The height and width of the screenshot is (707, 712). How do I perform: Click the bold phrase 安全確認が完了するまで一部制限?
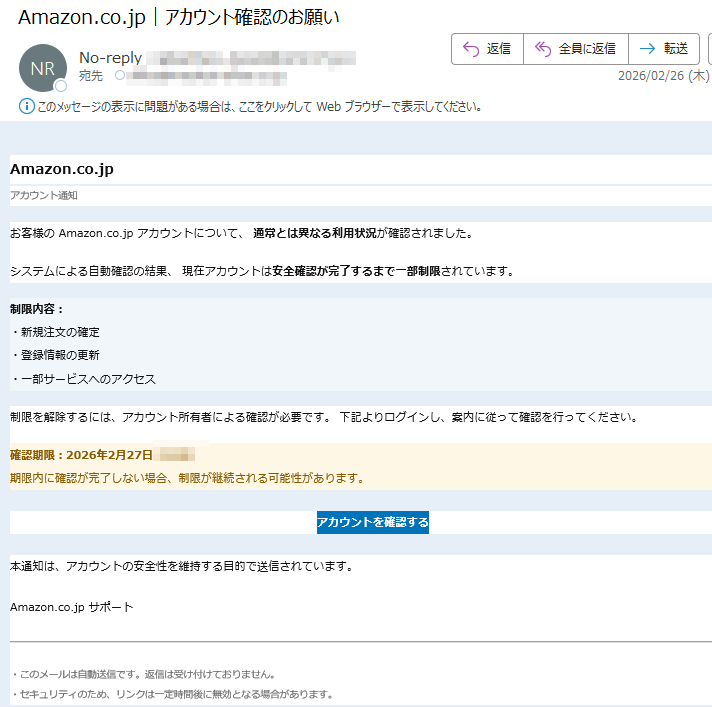(356, 272)
